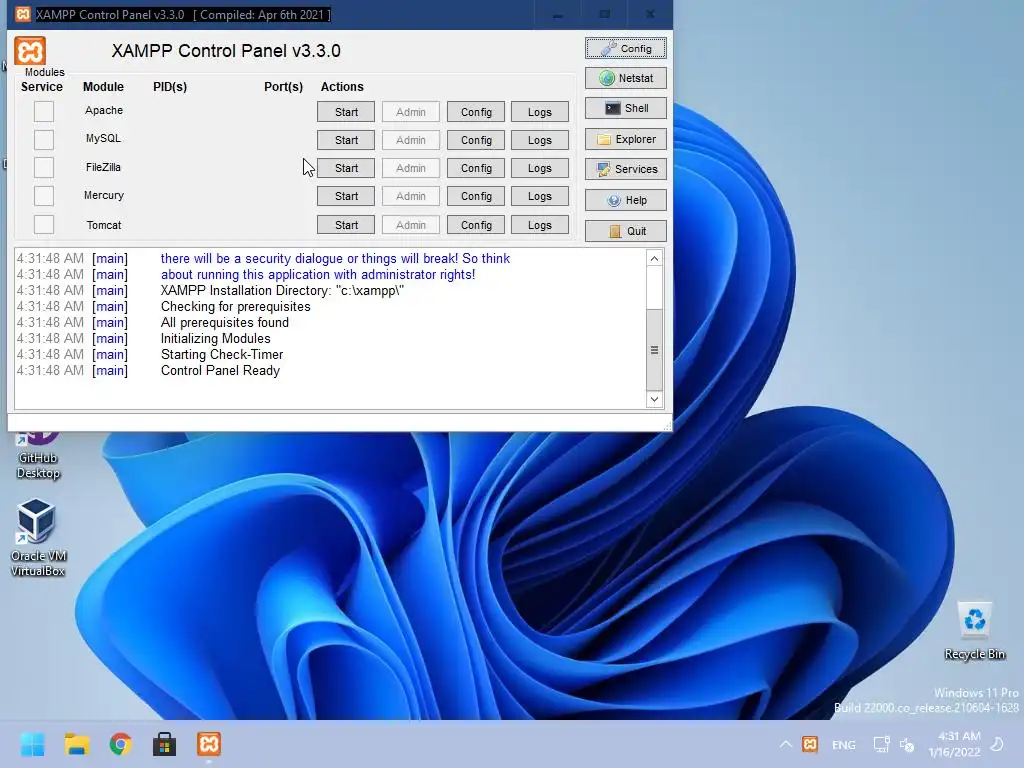Open File Explorer from taskbar

77,744
